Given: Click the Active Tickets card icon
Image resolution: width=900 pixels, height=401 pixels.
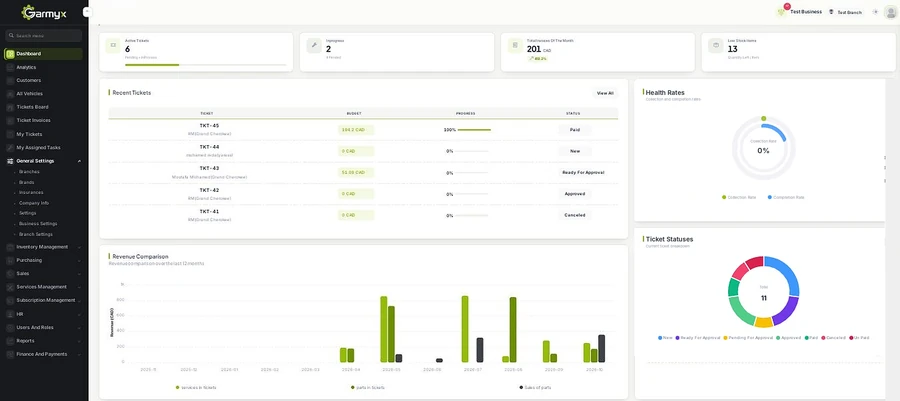Looking at the screenshot, I should point(113,46).
